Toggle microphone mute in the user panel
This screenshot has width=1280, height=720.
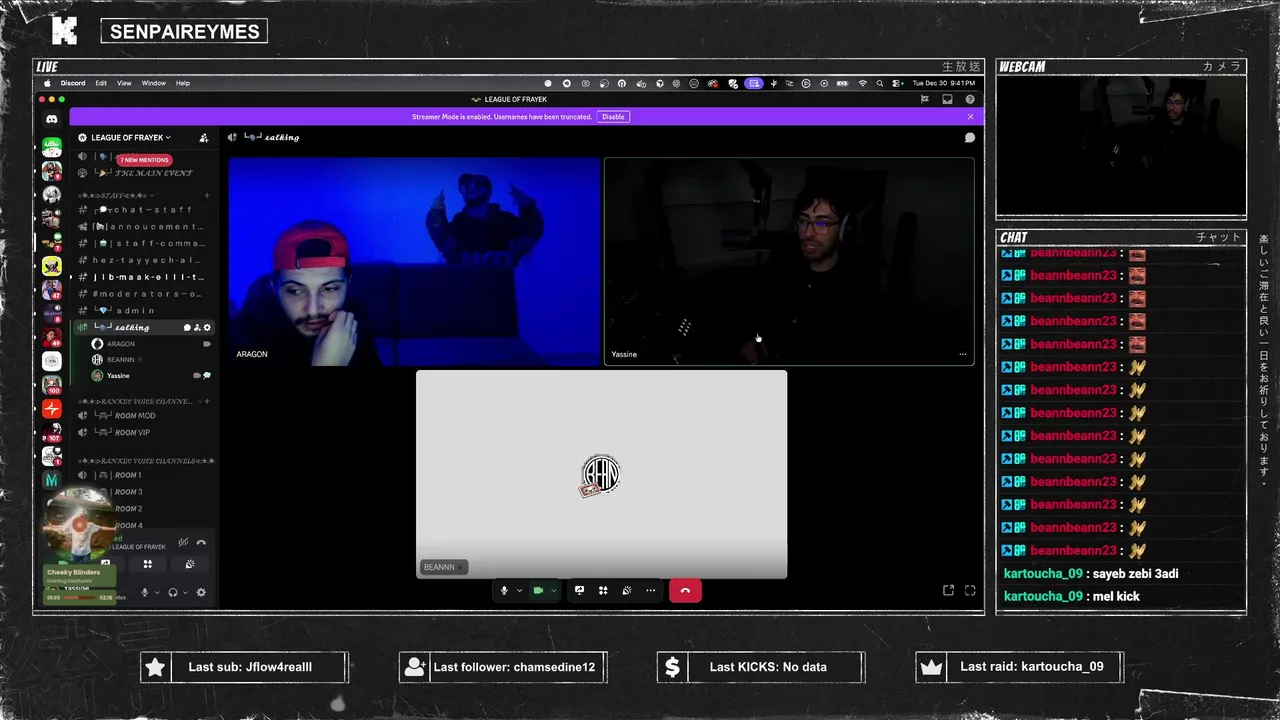144,593
